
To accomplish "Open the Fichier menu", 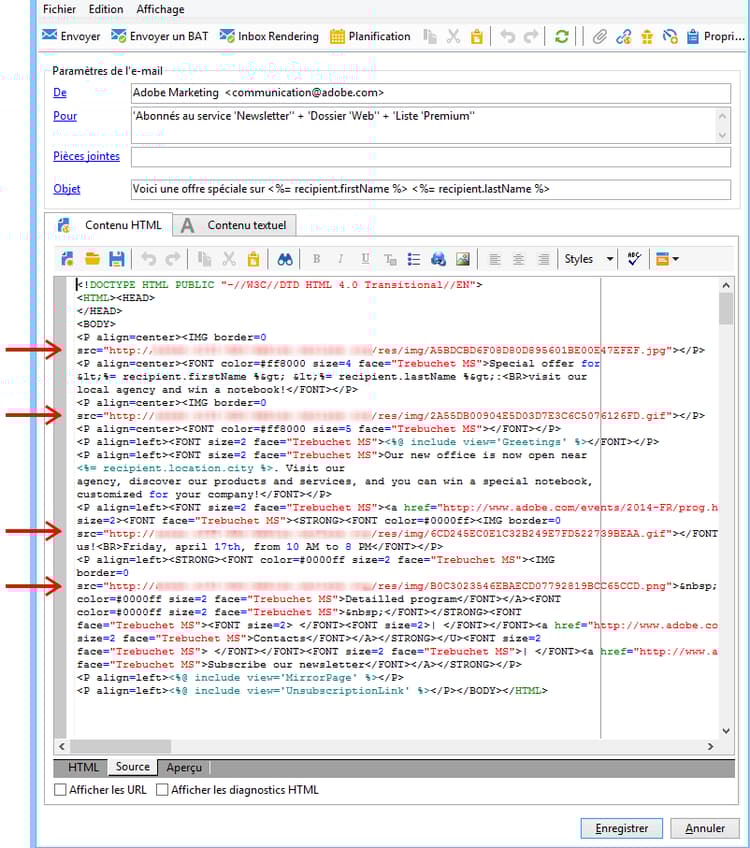I will pos(59,9).
